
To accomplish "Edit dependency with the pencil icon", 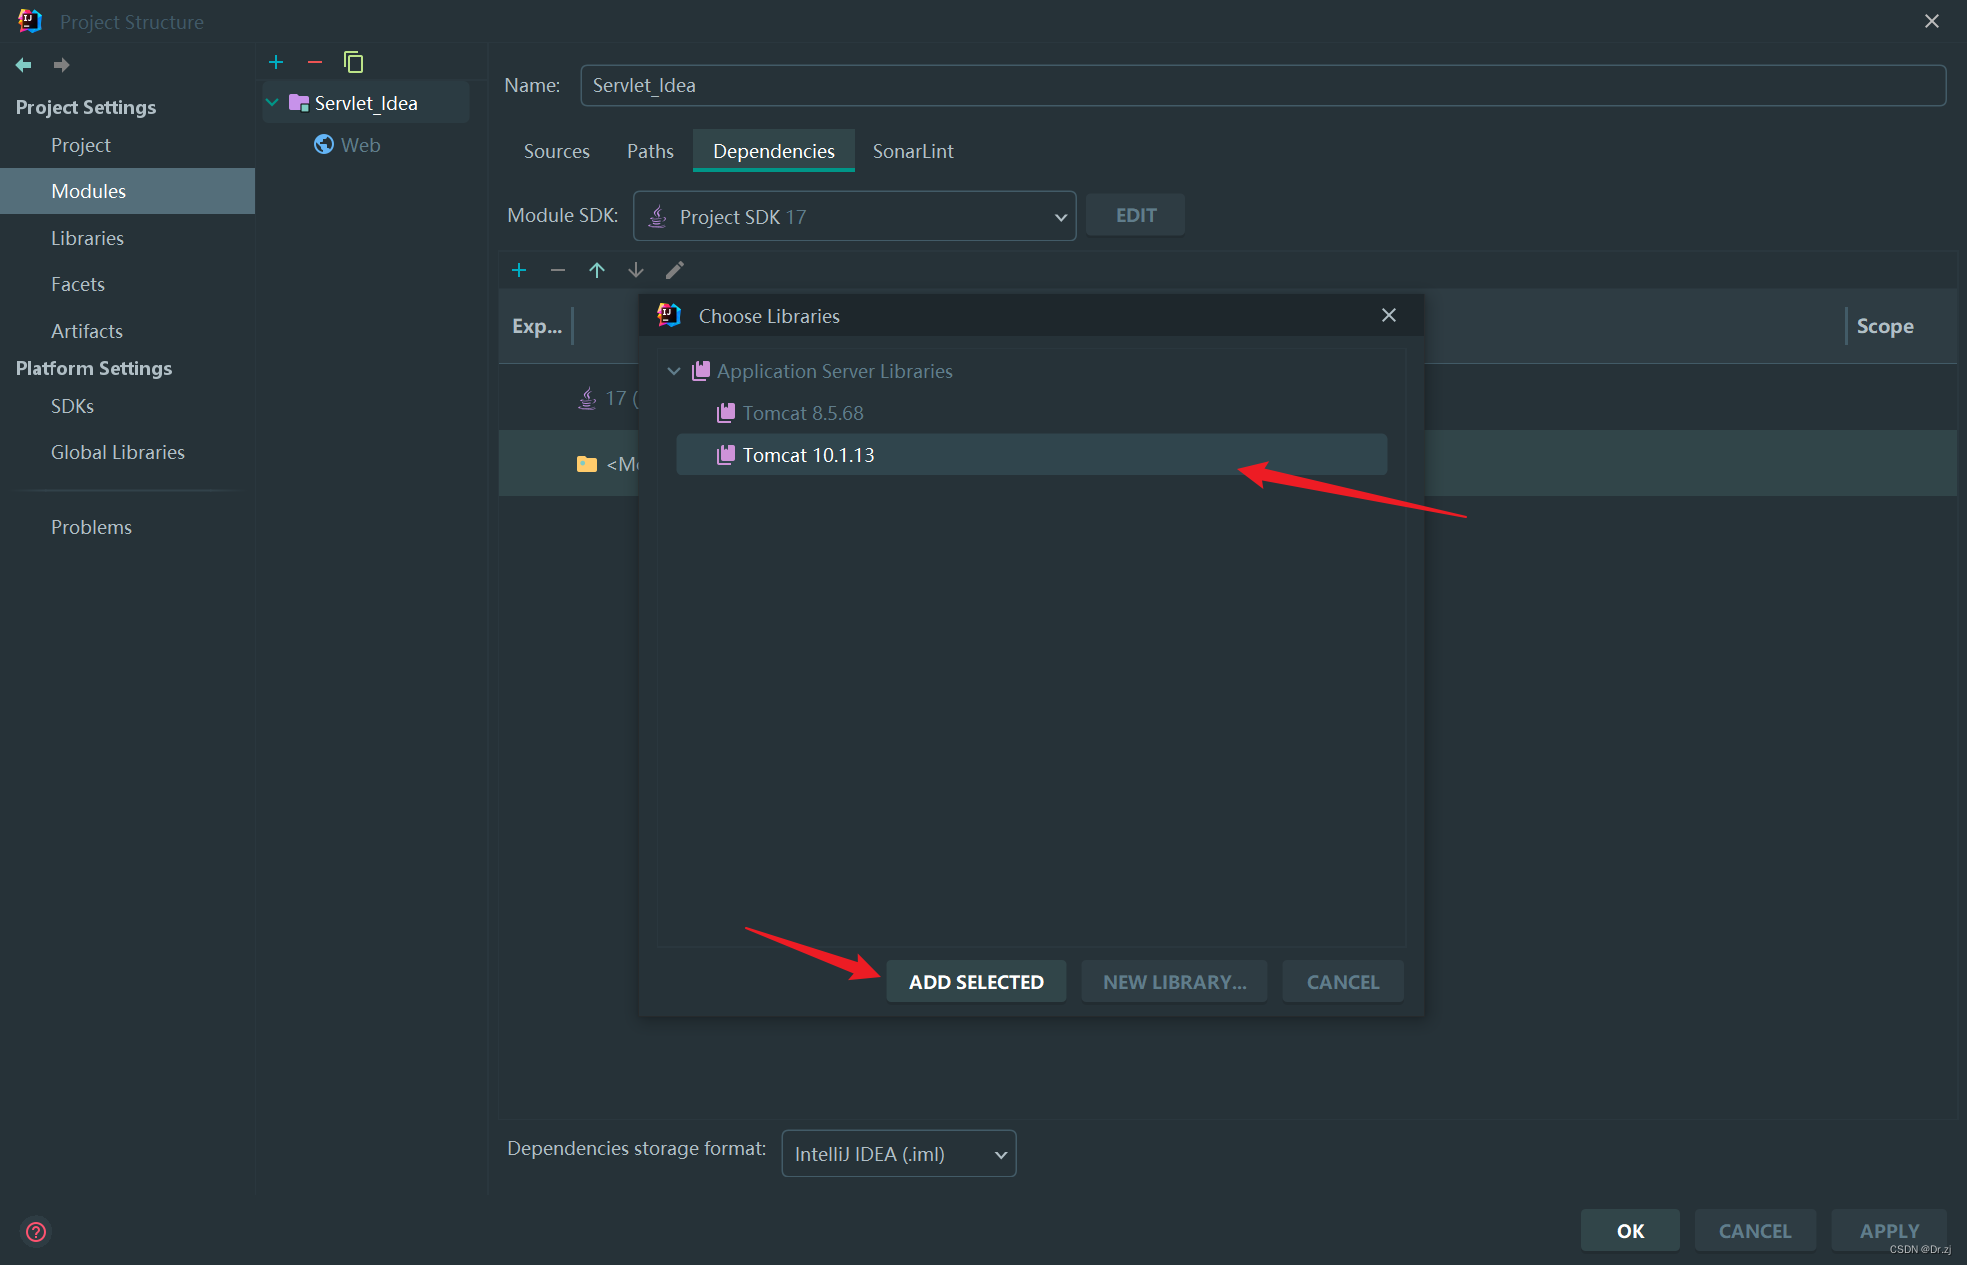I will click(x=675, y=270).
